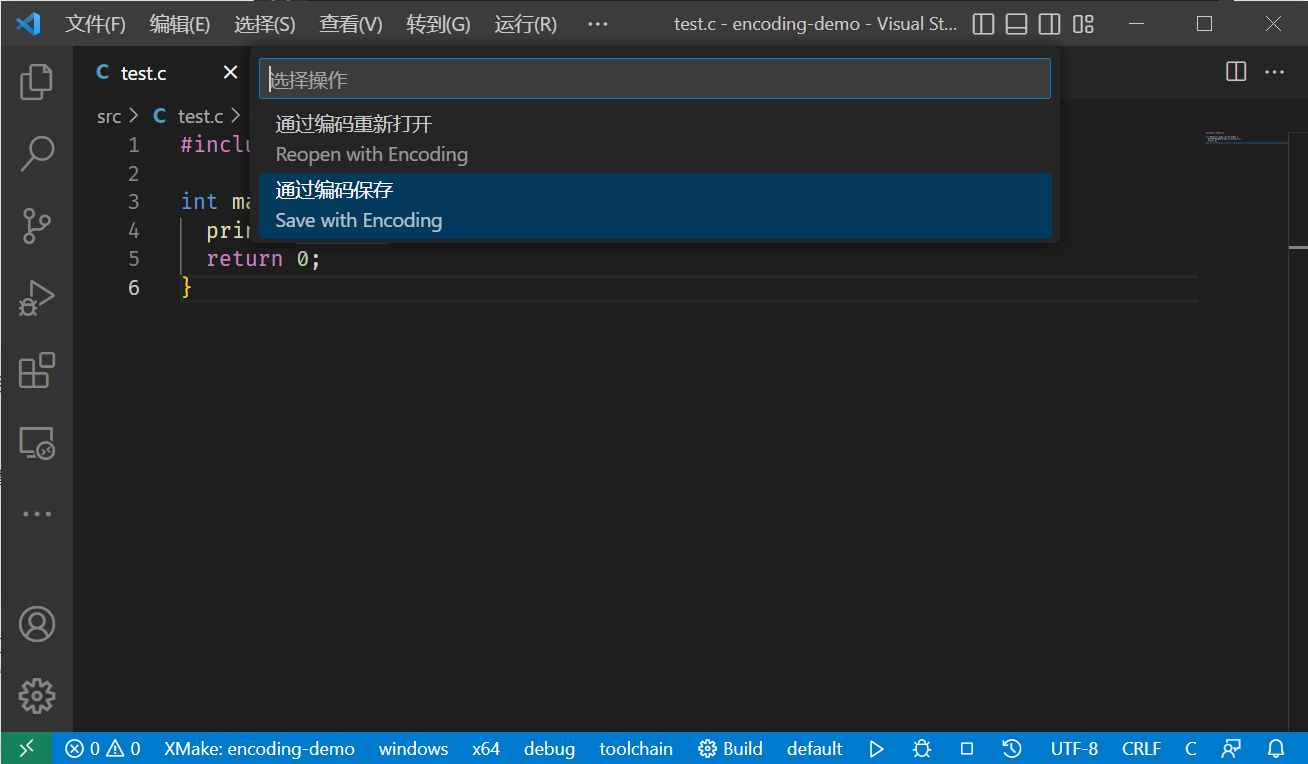Open the Manage gear icon
Viewport: 1308px width, 764px height.
(x=37, y=696)
